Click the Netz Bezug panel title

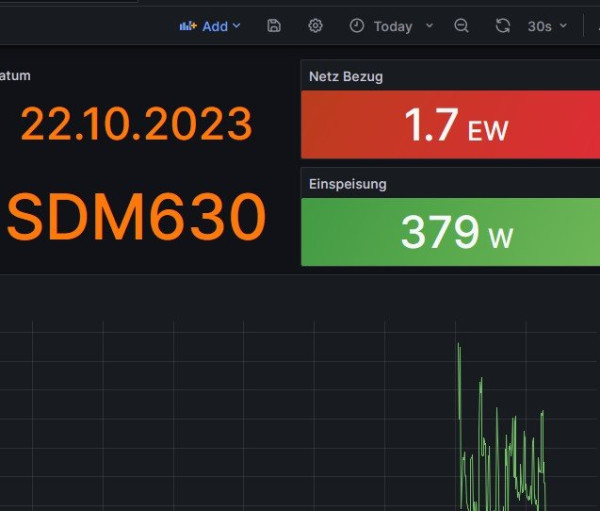pyautogui.click(x=346, y=76)
